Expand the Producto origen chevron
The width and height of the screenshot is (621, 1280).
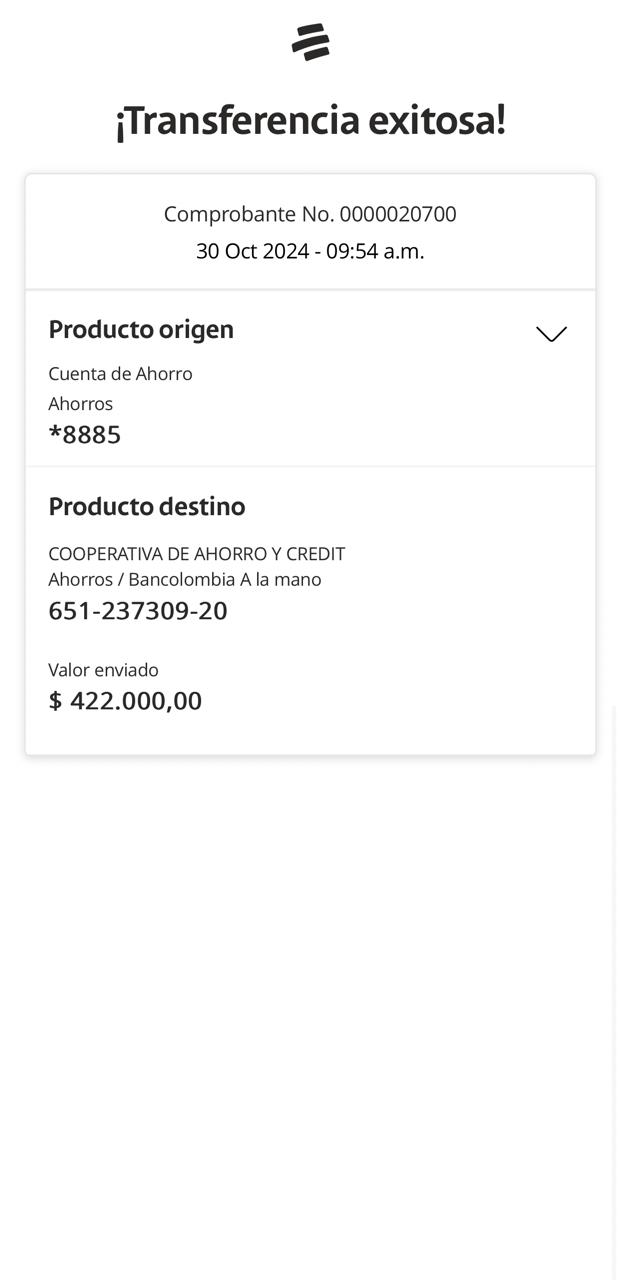[x=551, y=334]
